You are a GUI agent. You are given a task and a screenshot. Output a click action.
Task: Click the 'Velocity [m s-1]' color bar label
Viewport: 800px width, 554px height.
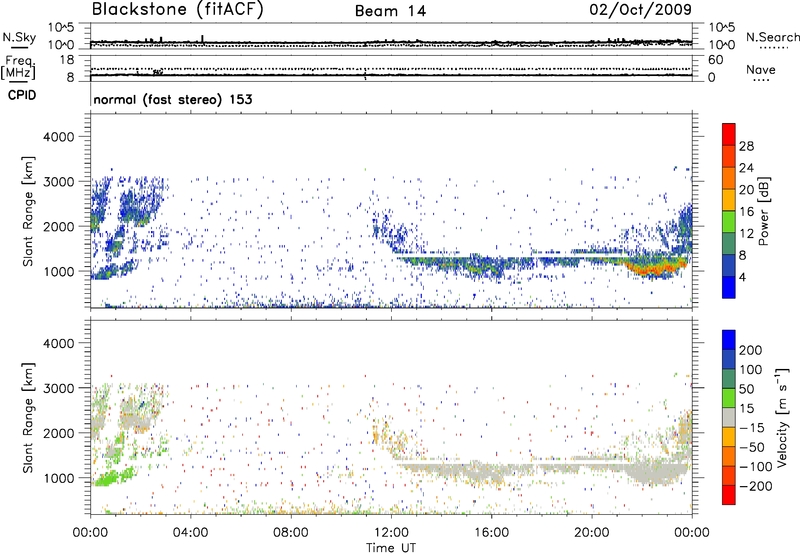click(x=781, y=417)
